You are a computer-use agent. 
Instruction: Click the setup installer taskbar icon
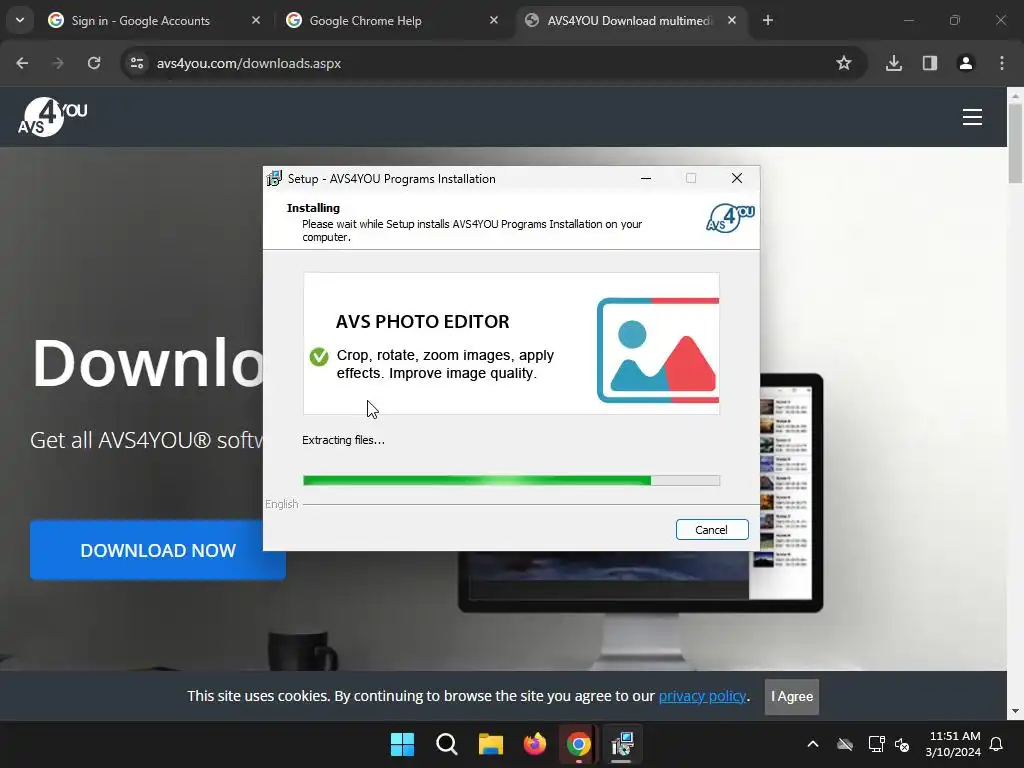click(622, 744)
